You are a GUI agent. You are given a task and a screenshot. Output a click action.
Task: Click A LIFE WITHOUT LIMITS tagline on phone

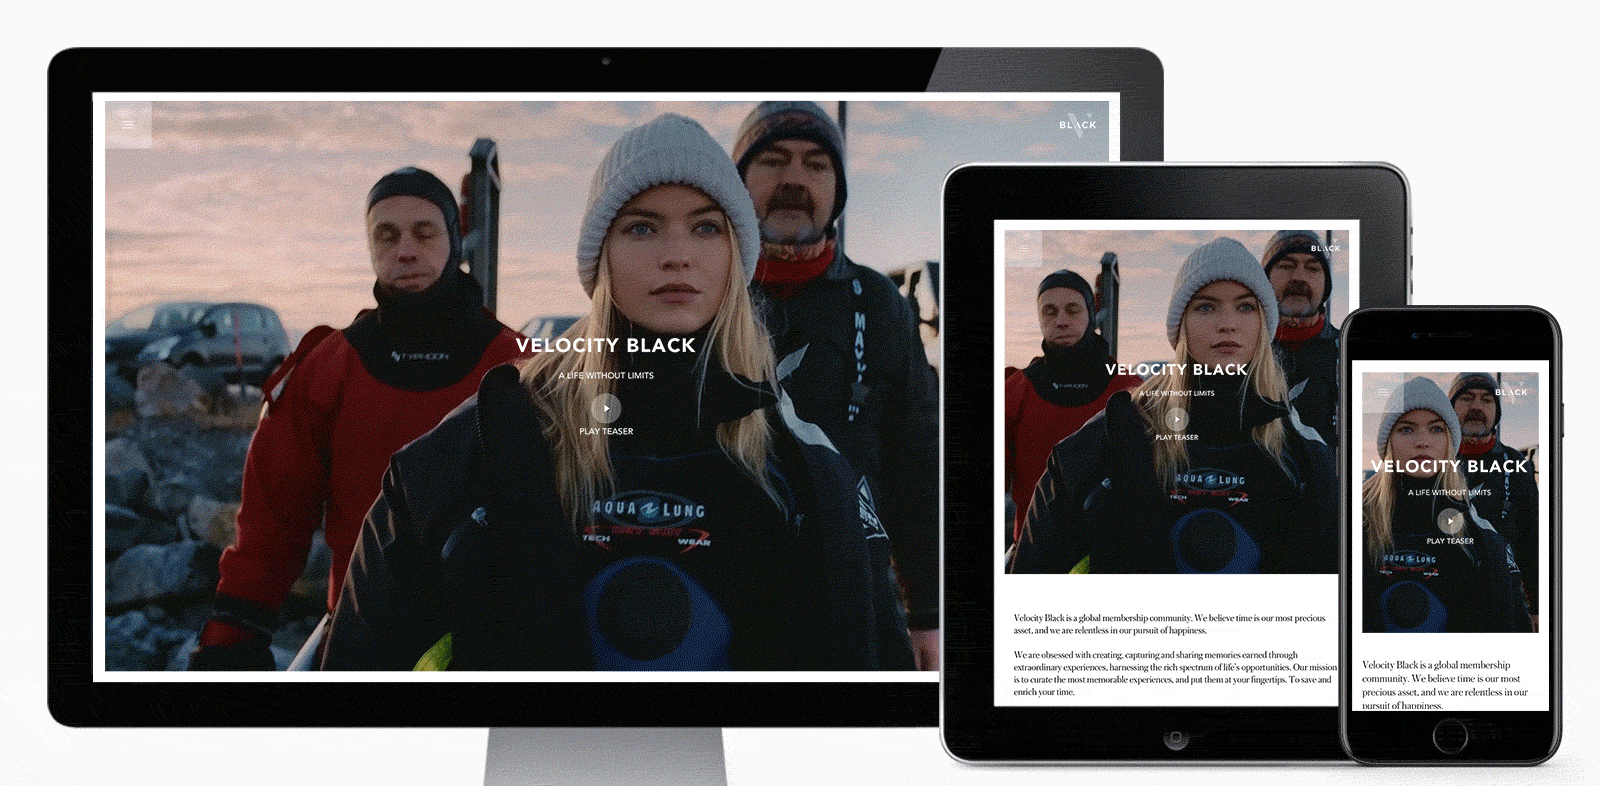(x=1450, y=493)
